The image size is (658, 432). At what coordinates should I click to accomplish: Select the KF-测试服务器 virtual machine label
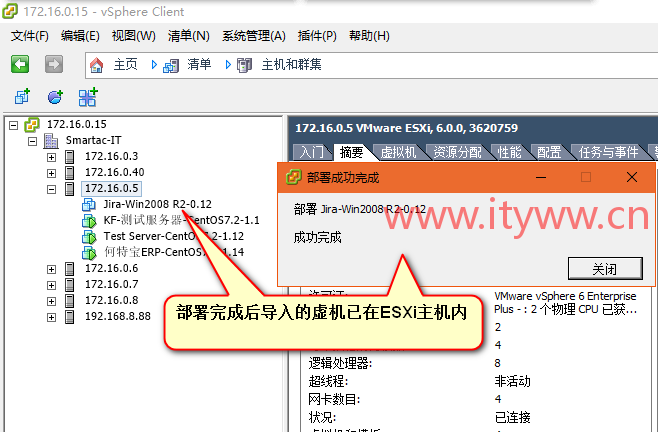pyautogui.click(x=181, y=220)
